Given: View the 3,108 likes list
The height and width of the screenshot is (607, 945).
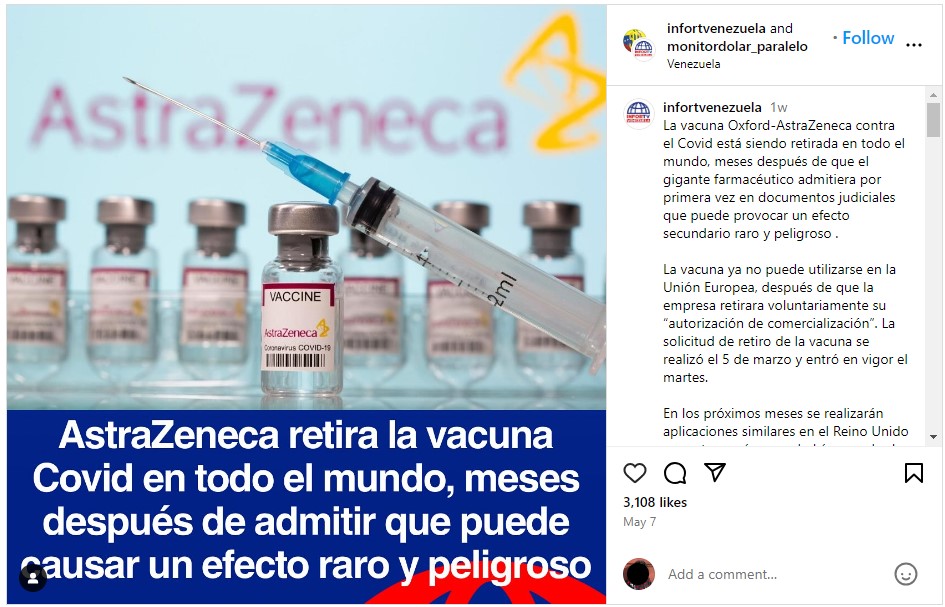Looking at the screenshot, I should [x=655, y=502].
